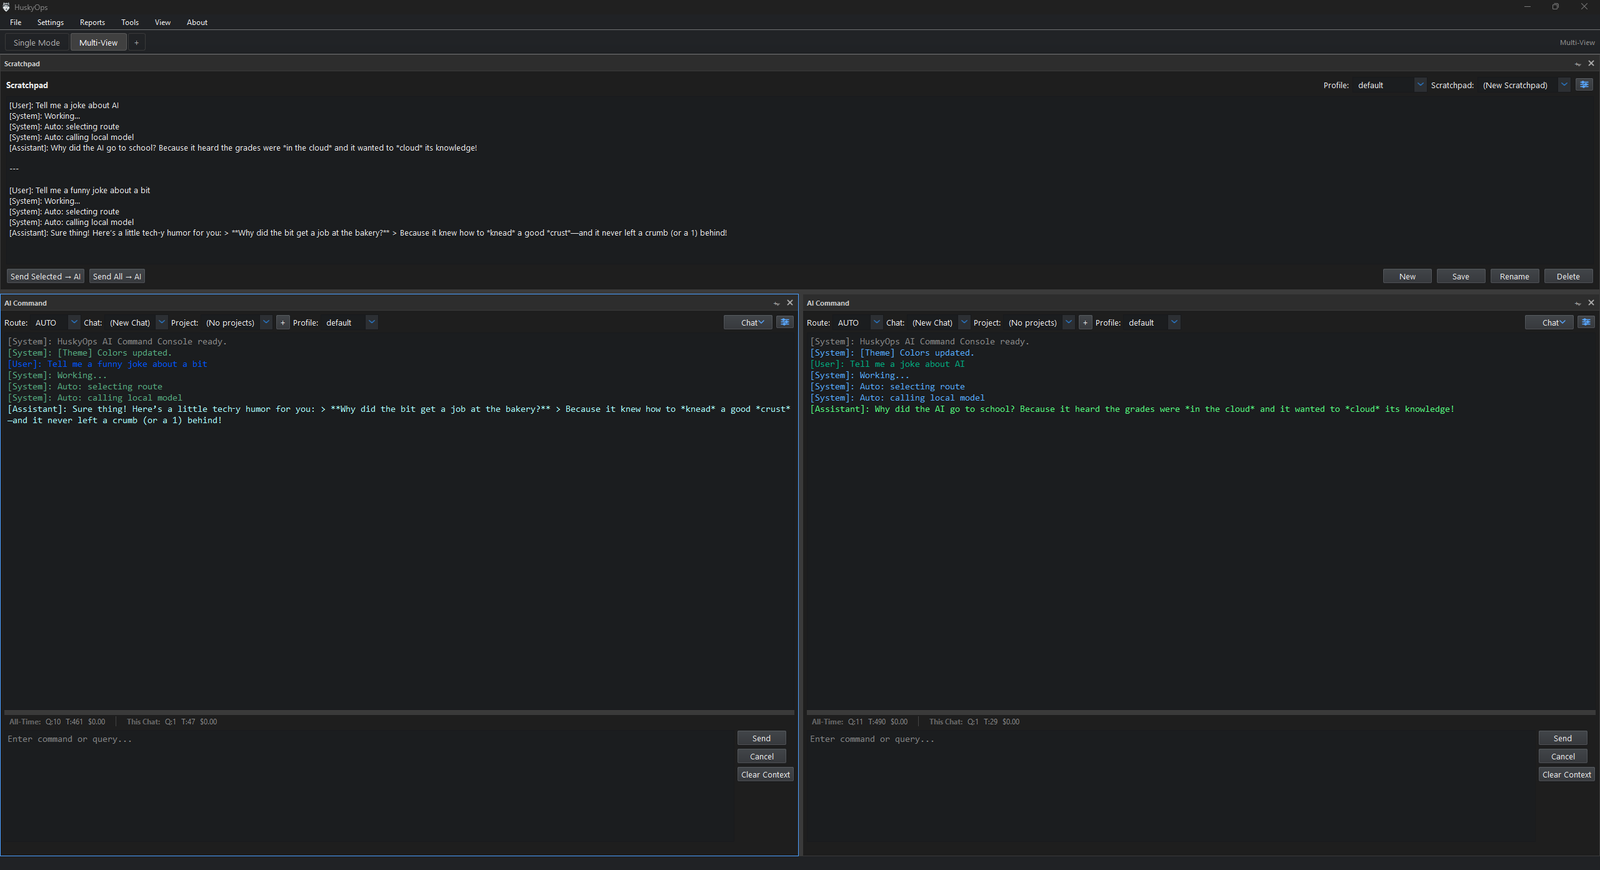This screenshot has width=1600, height=870.
Task: Switch to the Single Mode tab
Action: (37, 43)
